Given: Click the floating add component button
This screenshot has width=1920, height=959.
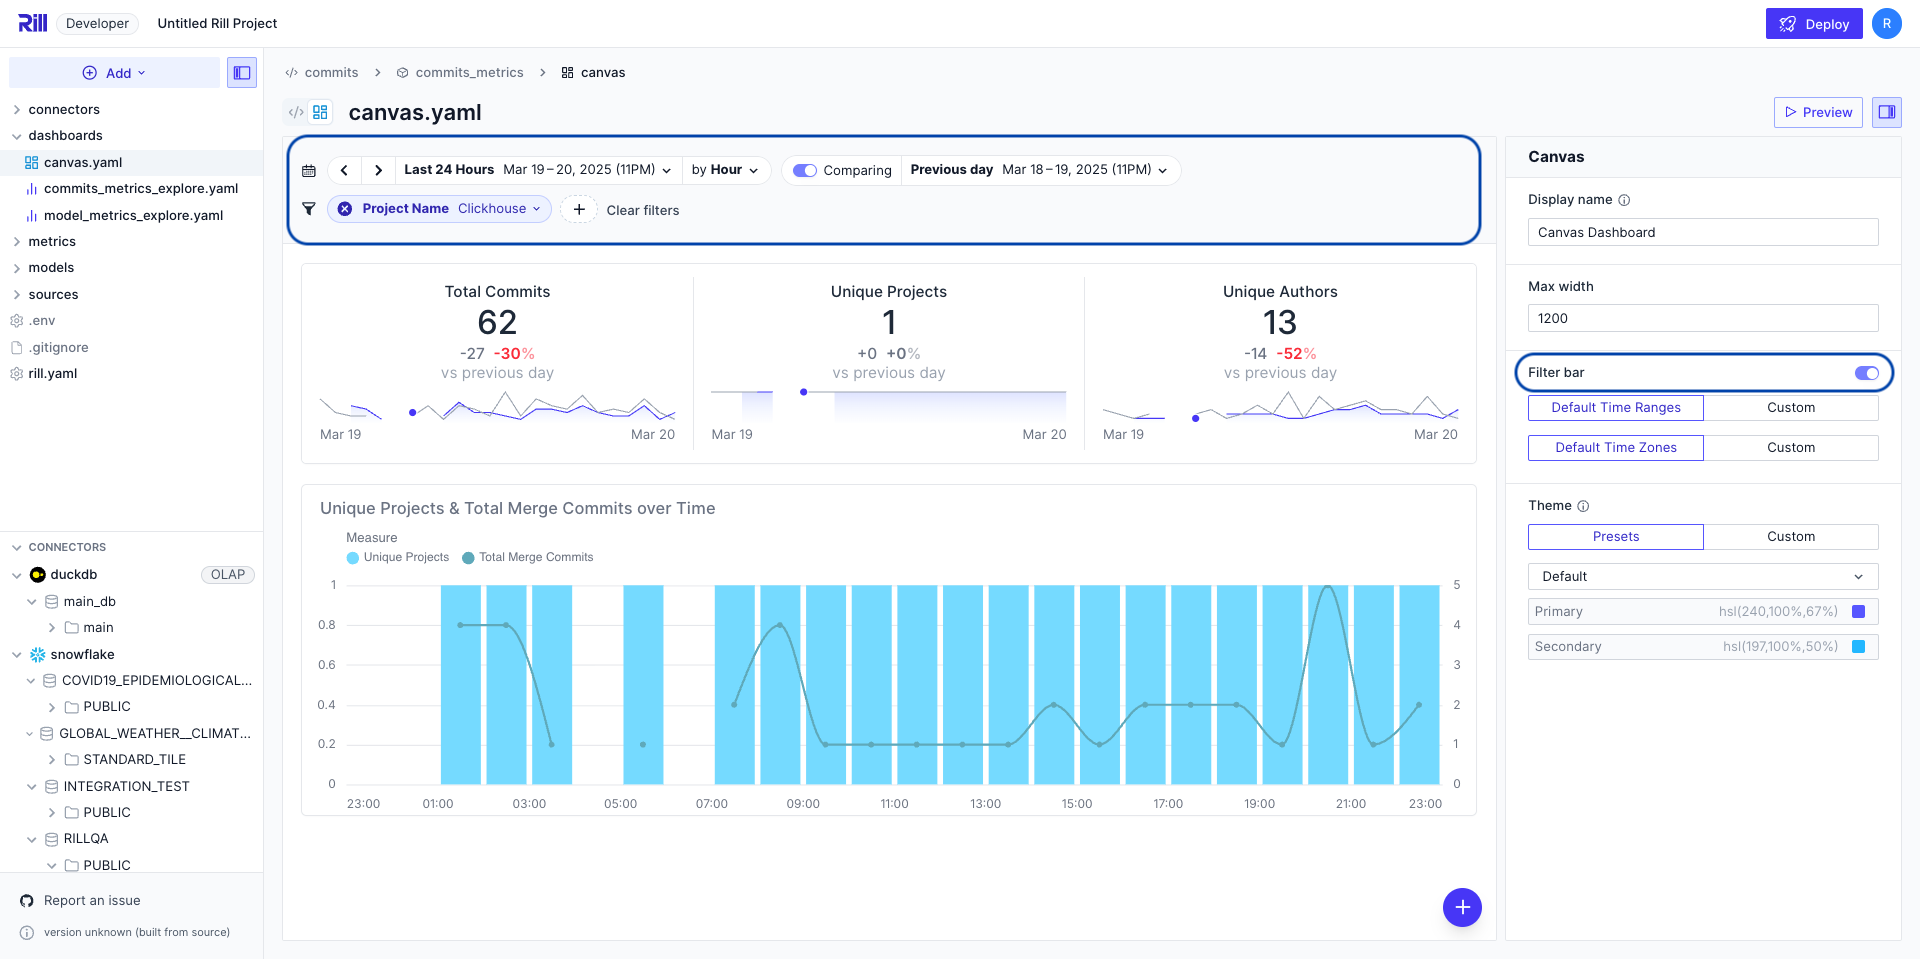Looking at the screenshot, I should pyautogui.click(x=1461, y=907).
